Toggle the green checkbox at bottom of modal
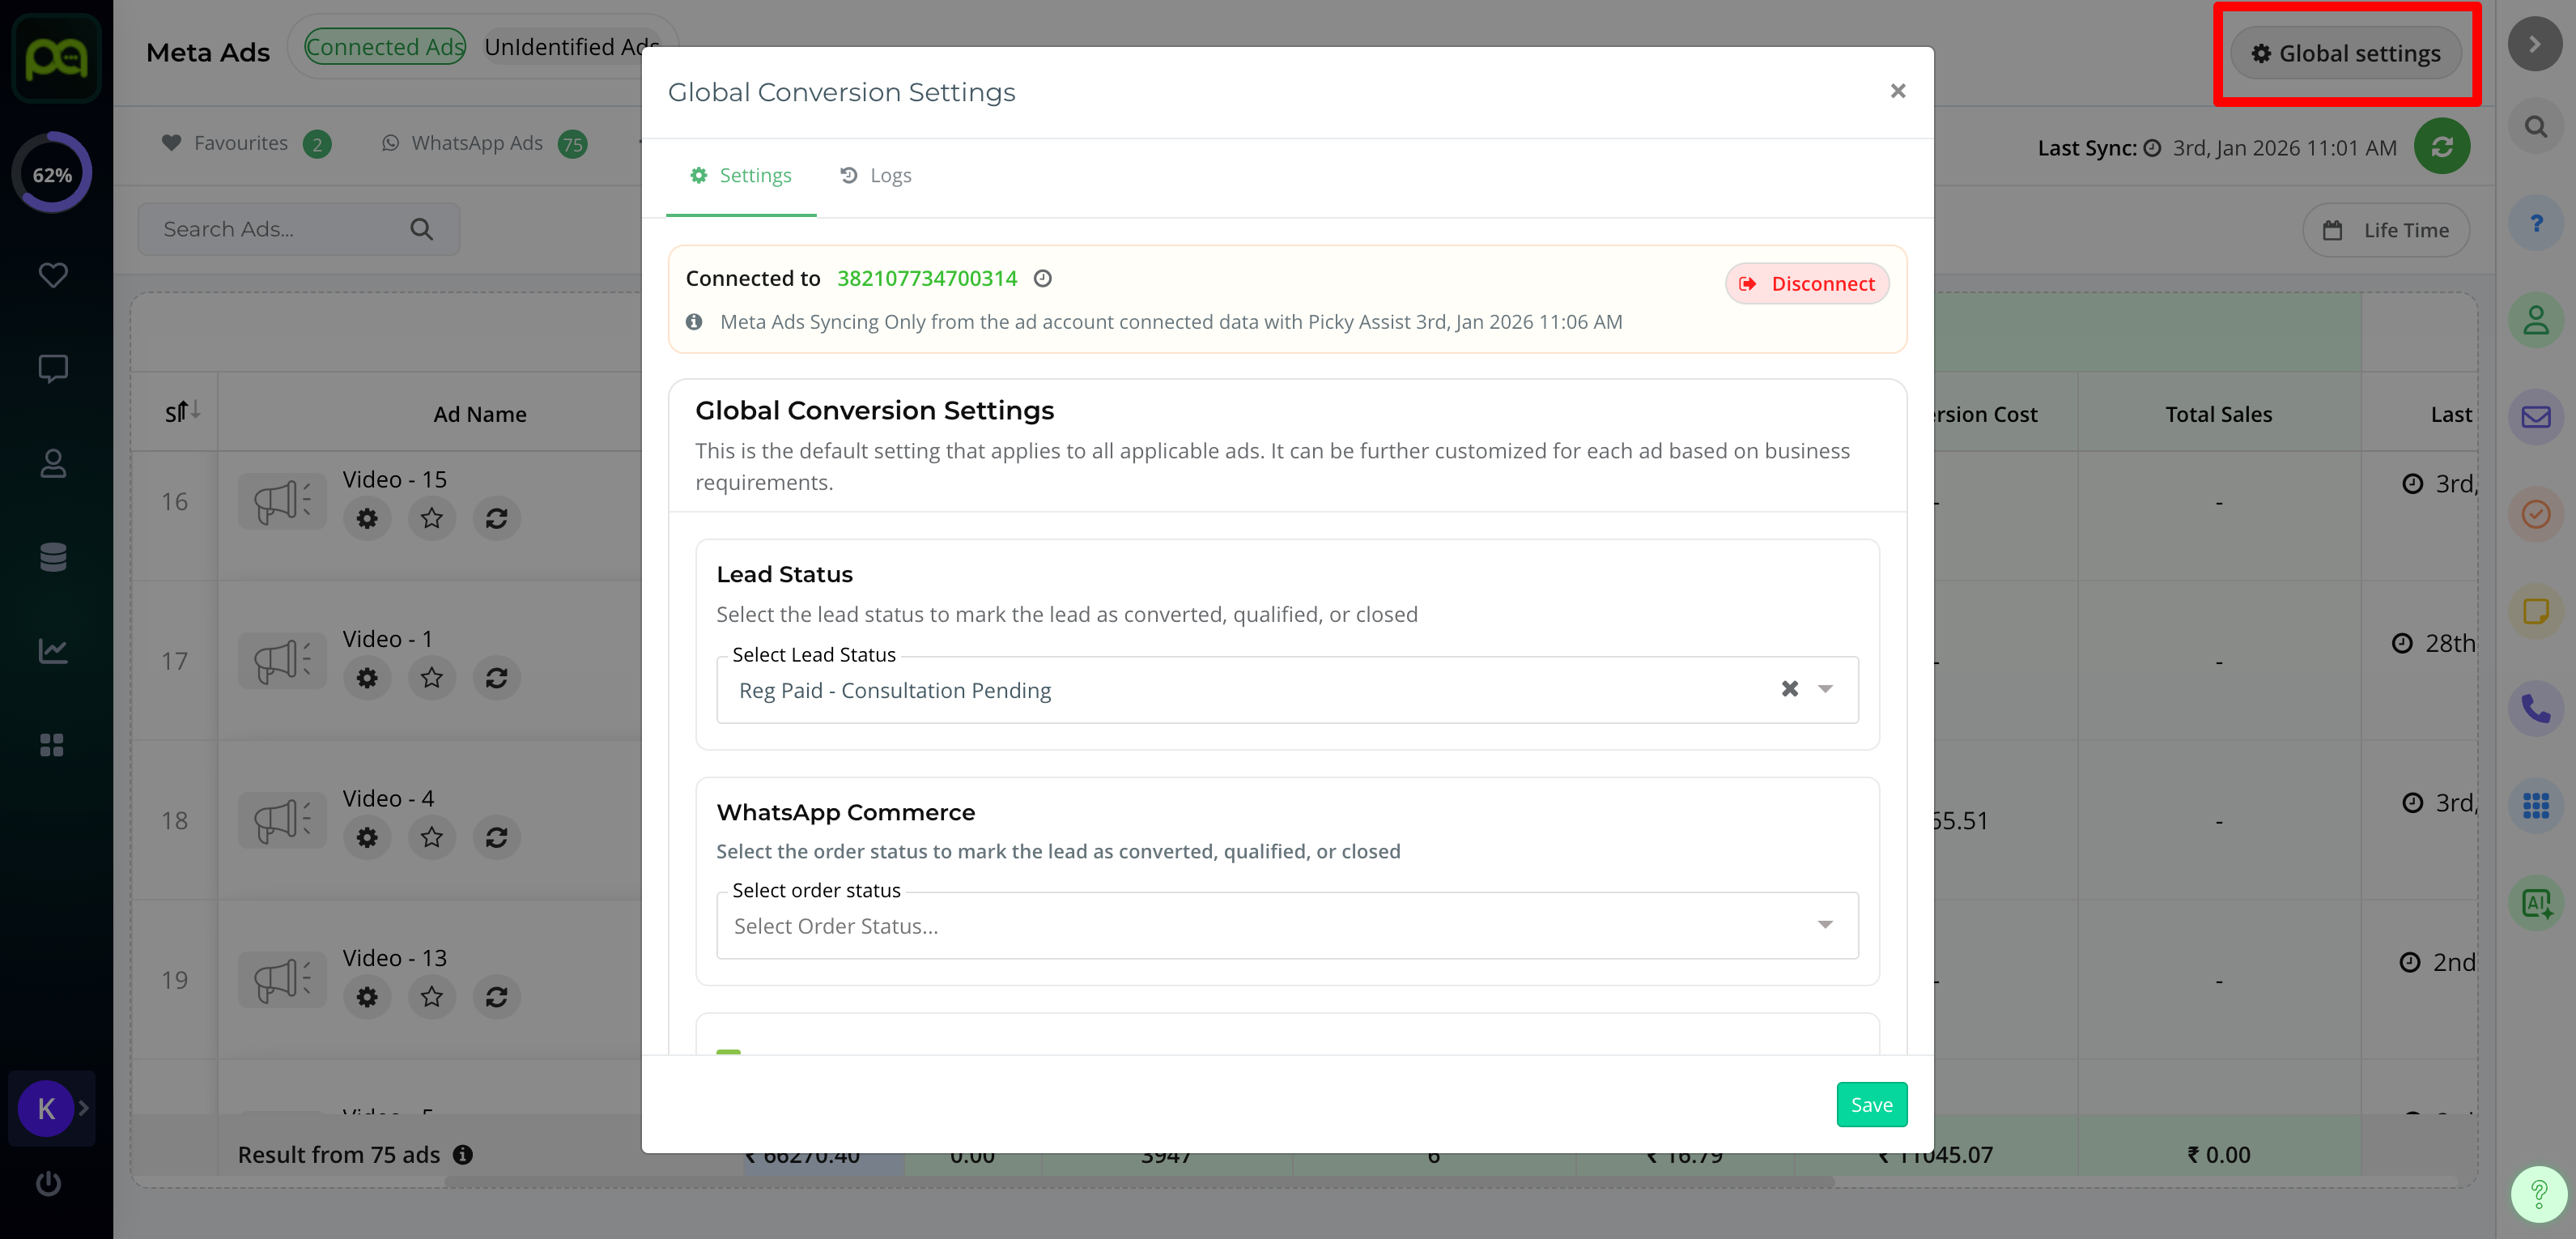This screenshot has height=1239, width=2576. [x=728, y=1052]
